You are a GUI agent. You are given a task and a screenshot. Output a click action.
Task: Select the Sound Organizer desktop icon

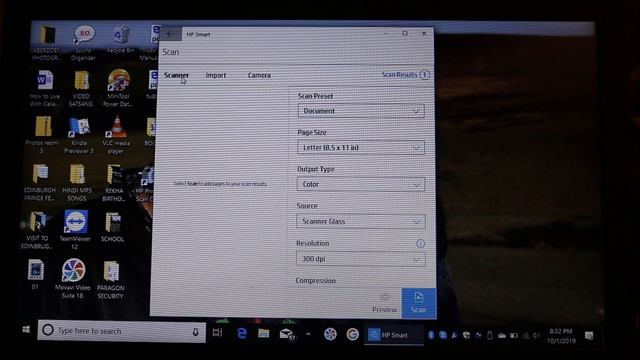[x=83, y=43]
